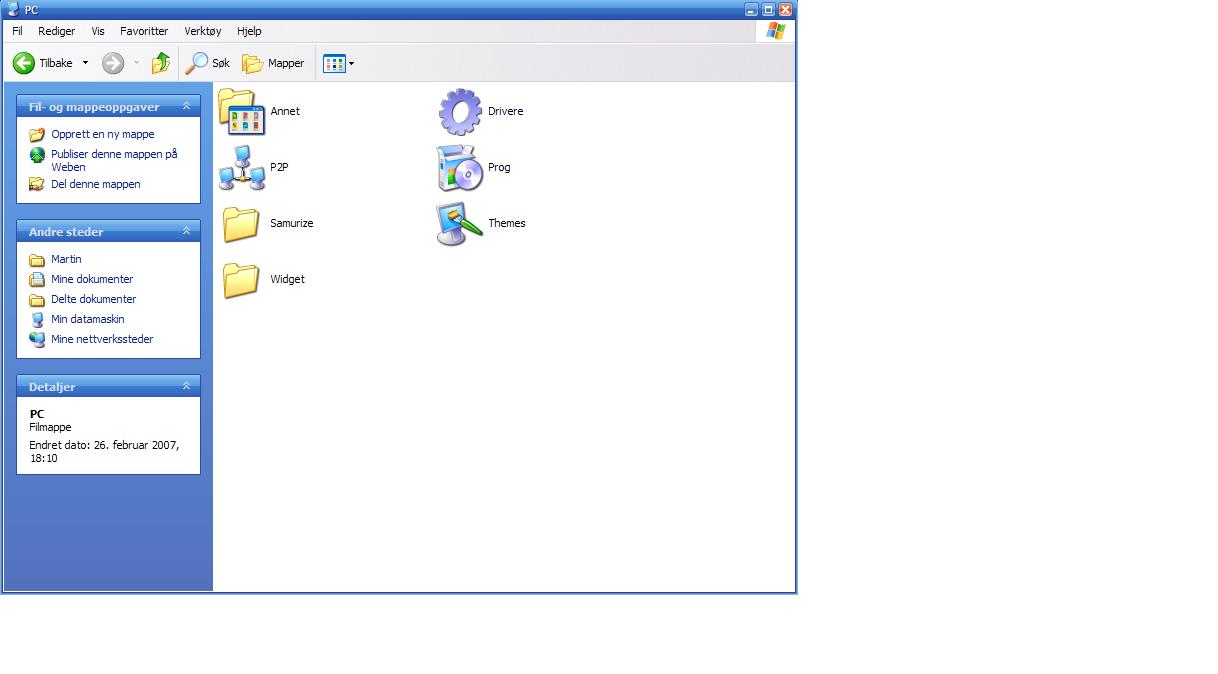Go to Delte dokumenter link
1218x674 pixels.
tap(94, 299)
